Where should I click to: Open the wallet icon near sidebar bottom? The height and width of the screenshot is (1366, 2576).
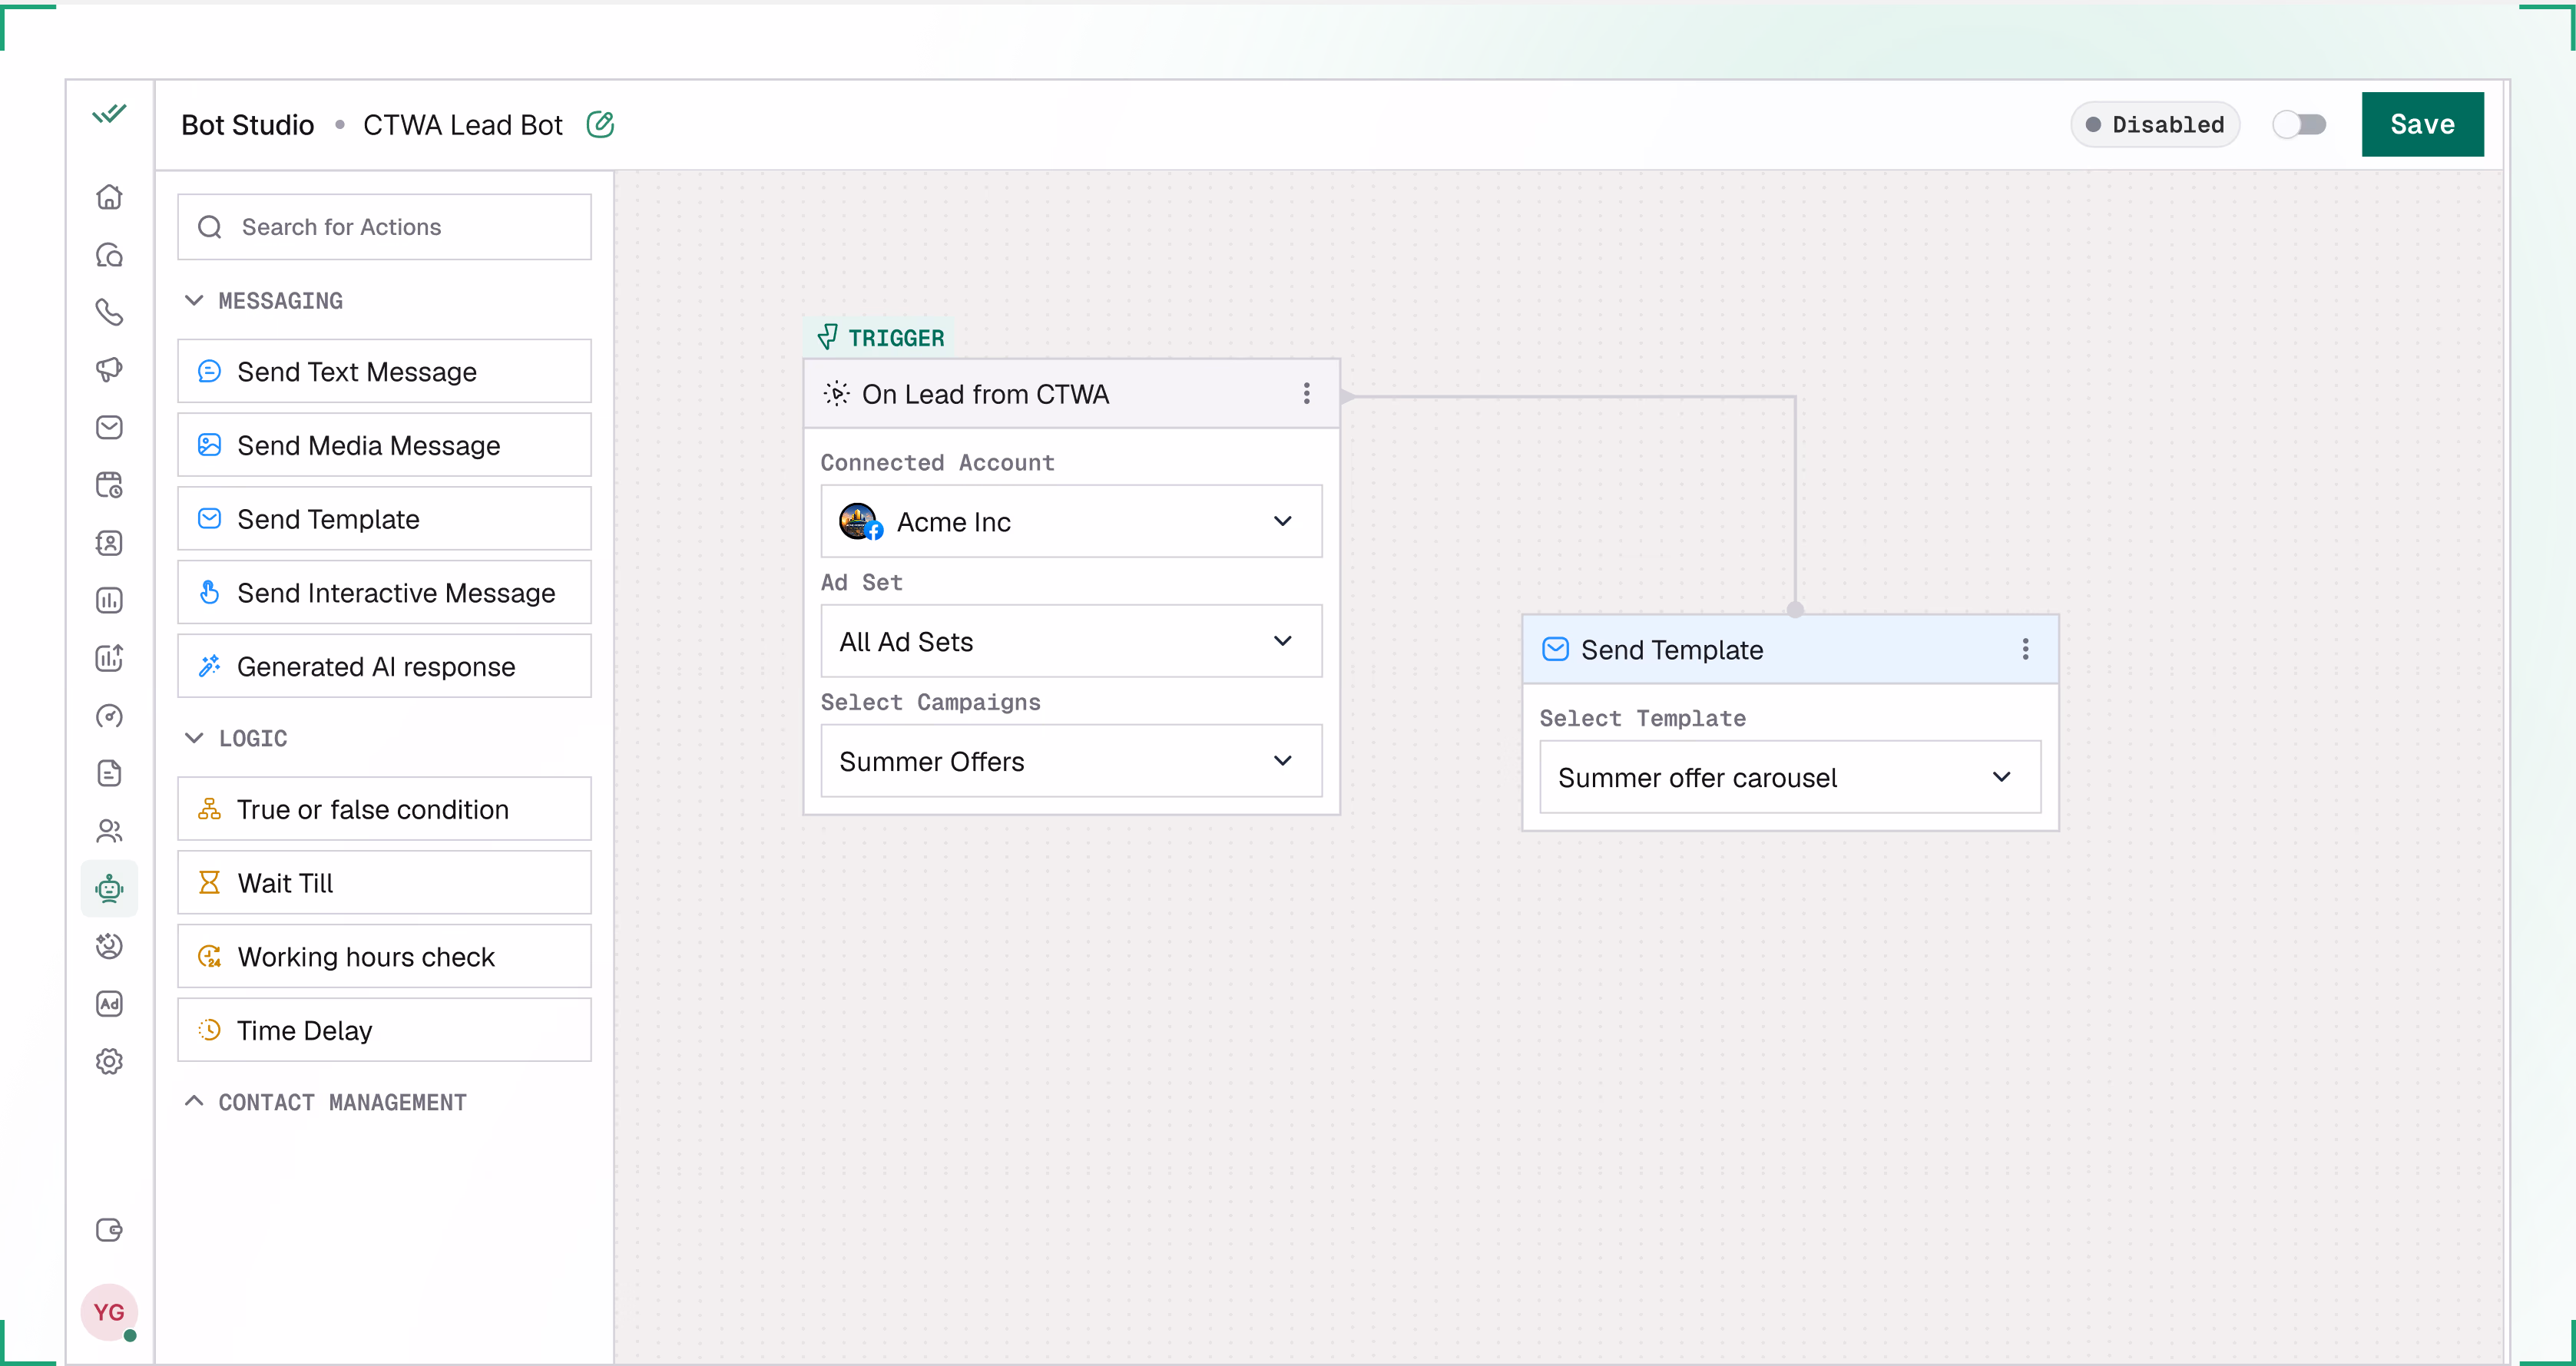109,1230
